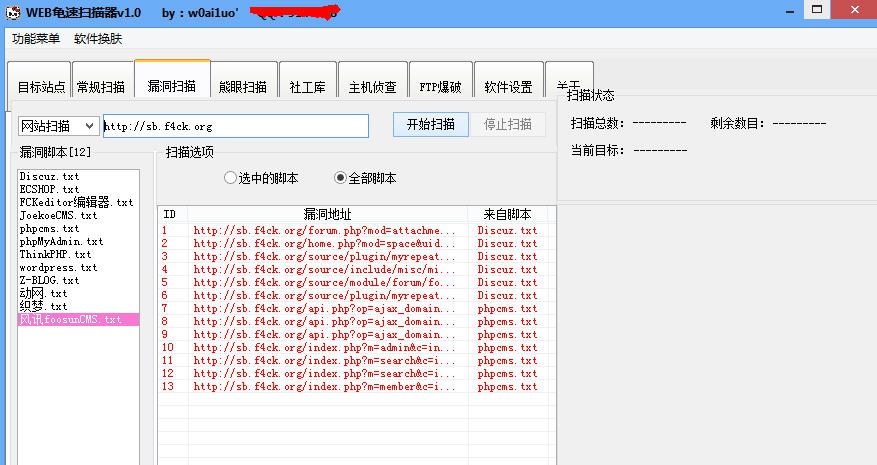
Task: Click Discuz.txt source cell in row 1
Action: [x=507, y=230]
